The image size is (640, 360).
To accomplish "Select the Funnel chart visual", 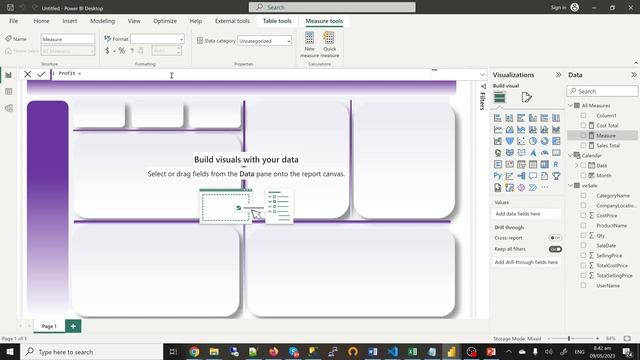I will coord(509,141).
